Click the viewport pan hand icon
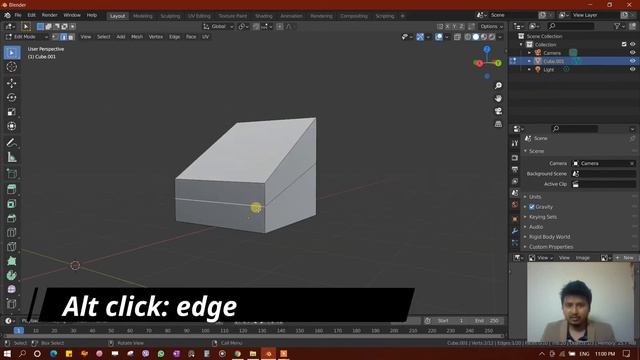The width and height of the screenshot is (640, 360). point(498,98)
